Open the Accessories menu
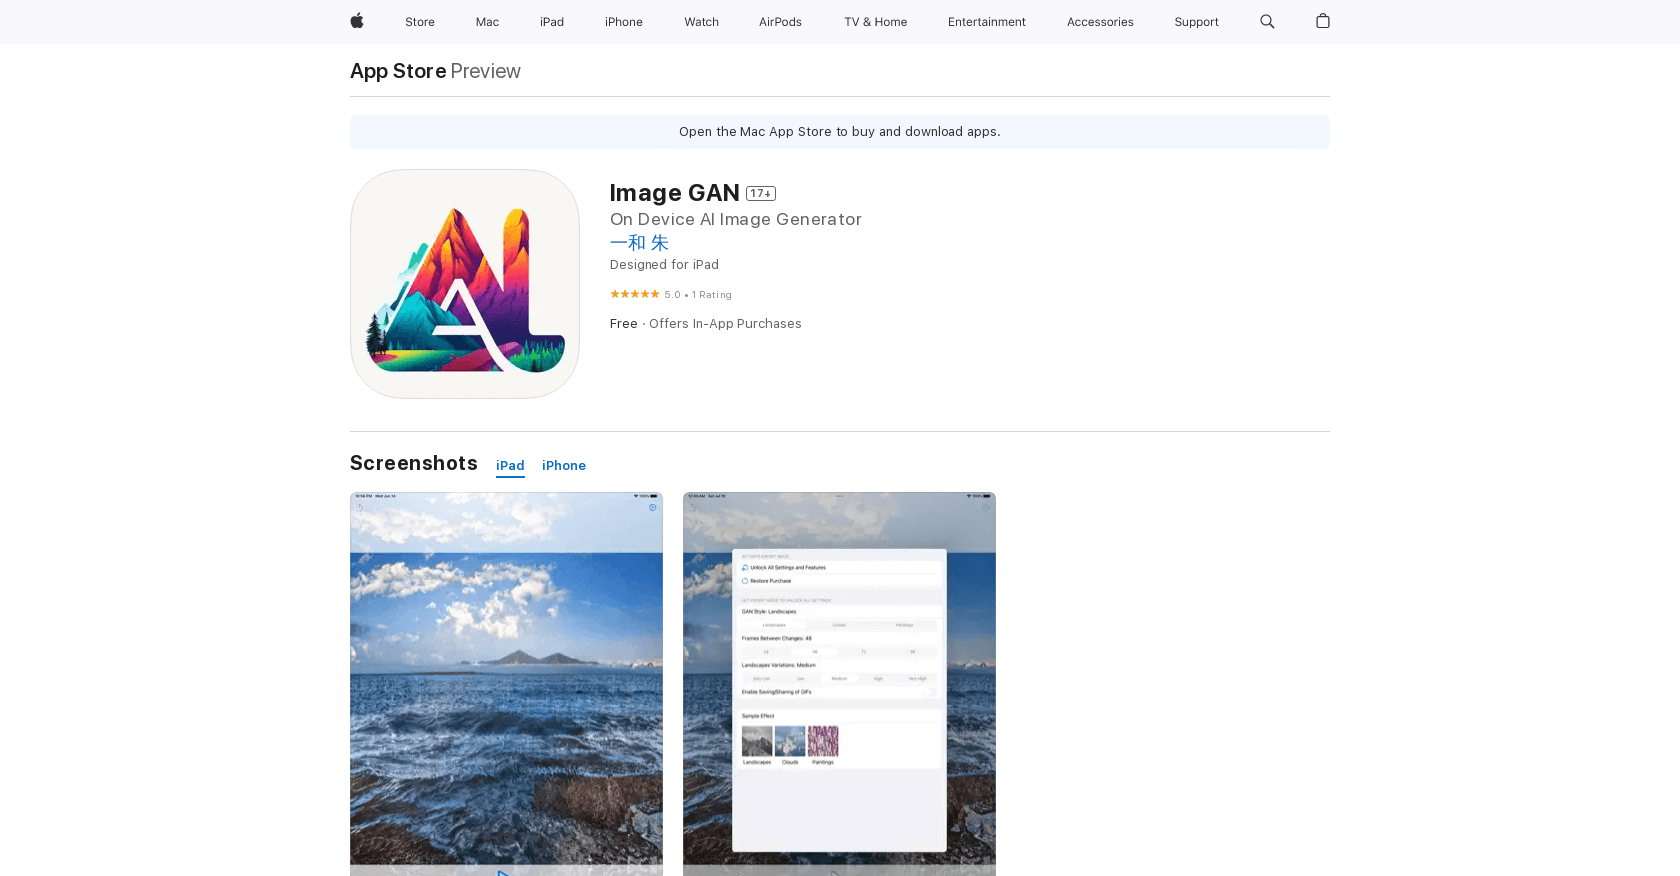Screen dimensions: 1680x876 point(1100,22)
